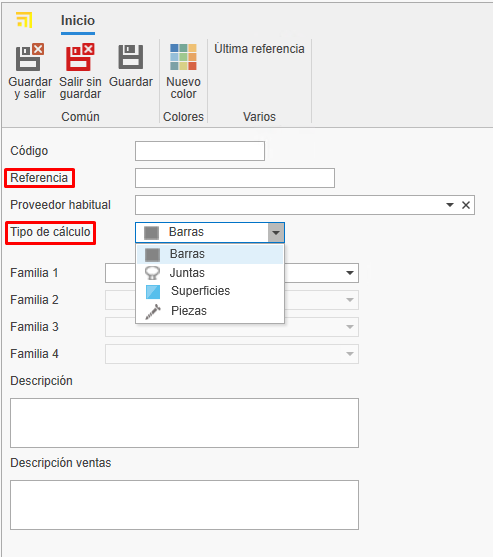Open the Familia 2 dropdown arrow
This screenshot has width=493, height=557.
point(350,300)
